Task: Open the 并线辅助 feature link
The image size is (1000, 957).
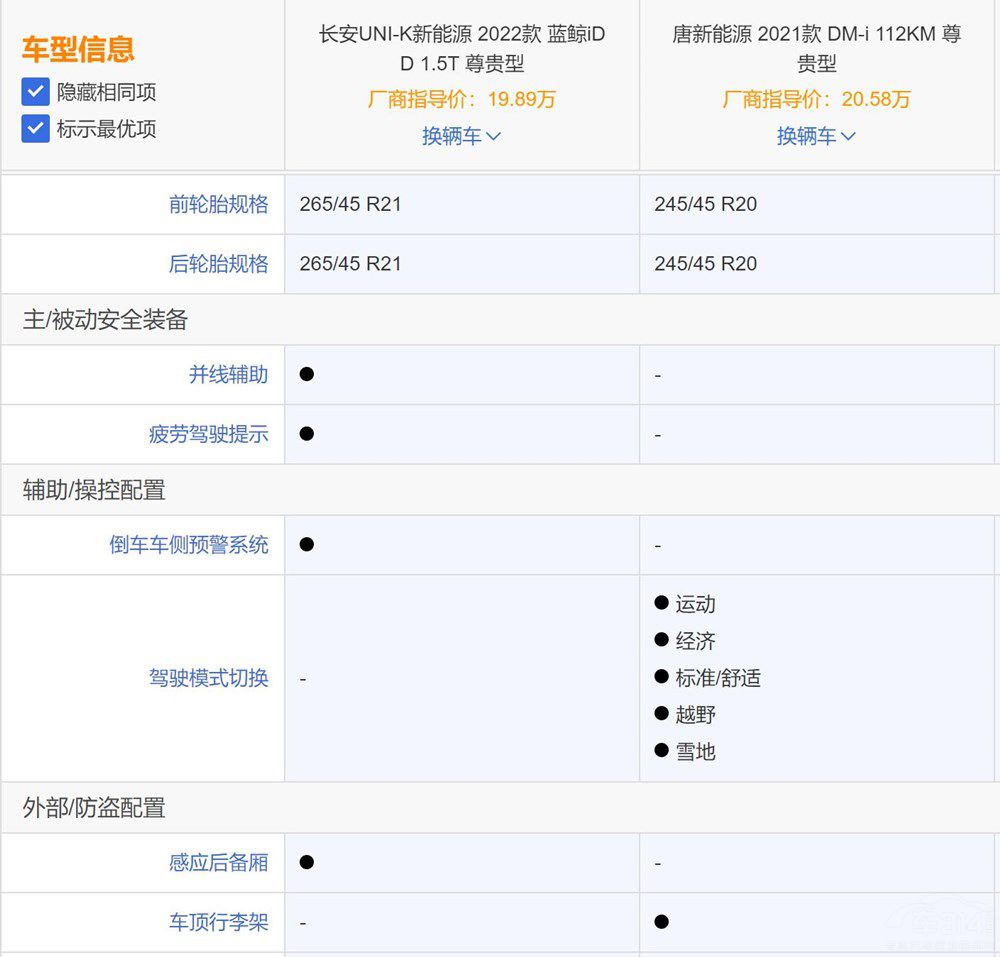Action: (228, 375)
